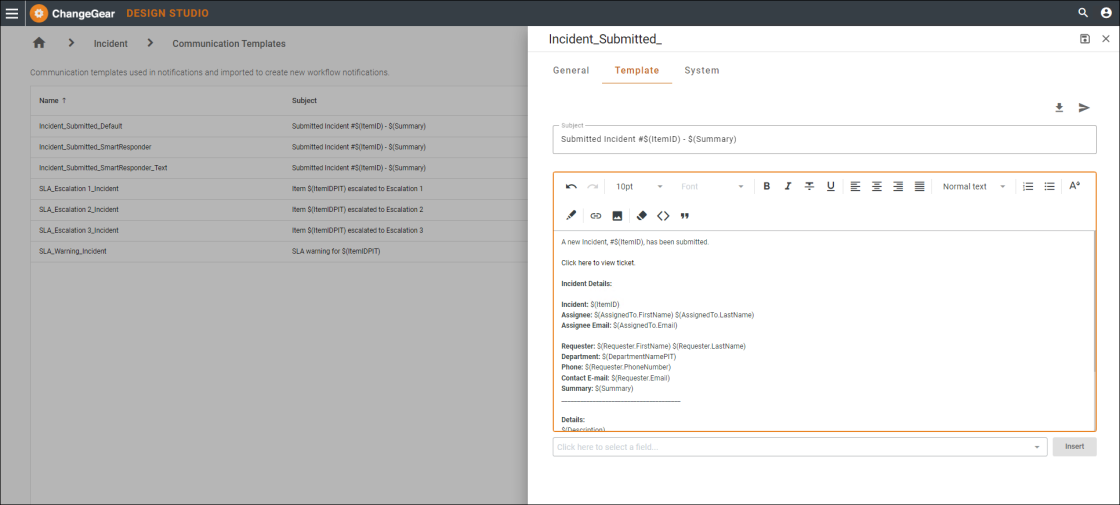The height and width of the screenshot is (505, 1120).
Task: Insert a hyperlink
Action: pyautogui.click(x=596, y=216)
